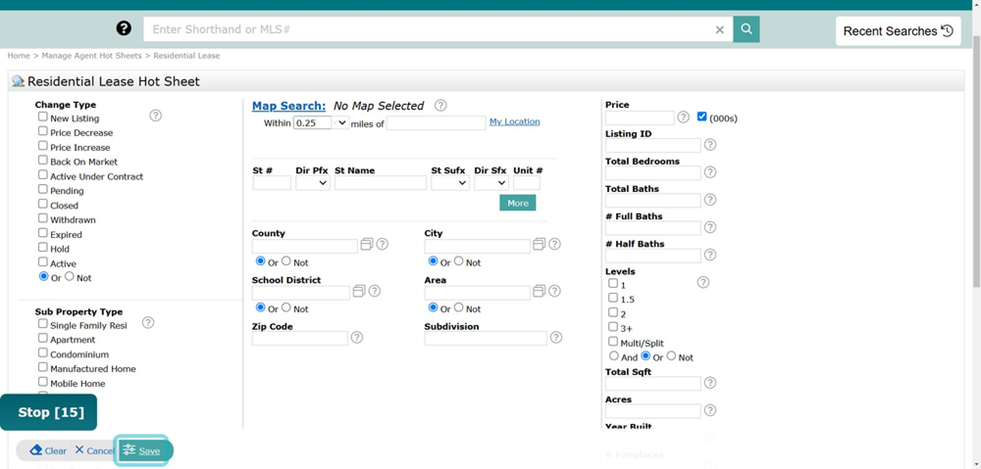This screenshot has width=981, height=469.
Task: Open help icon for # Full Baths
Action: (710, 227)
